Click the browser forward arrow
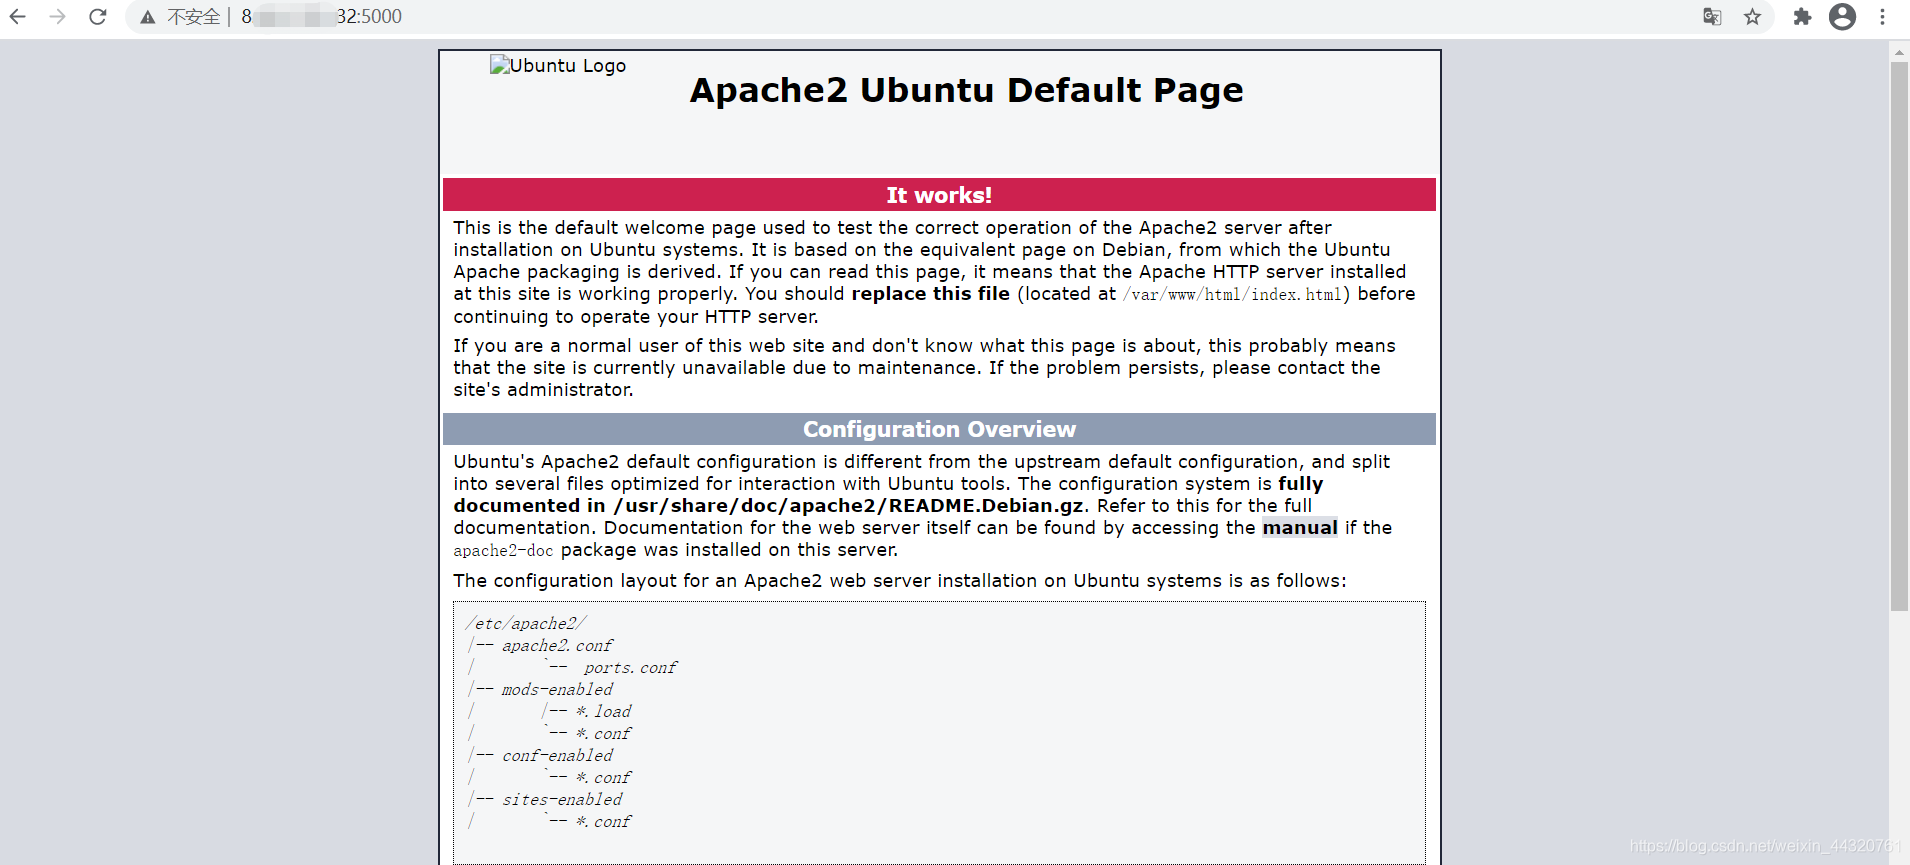Viewport: 1910px width, 865px height. (x=58, y=17)
